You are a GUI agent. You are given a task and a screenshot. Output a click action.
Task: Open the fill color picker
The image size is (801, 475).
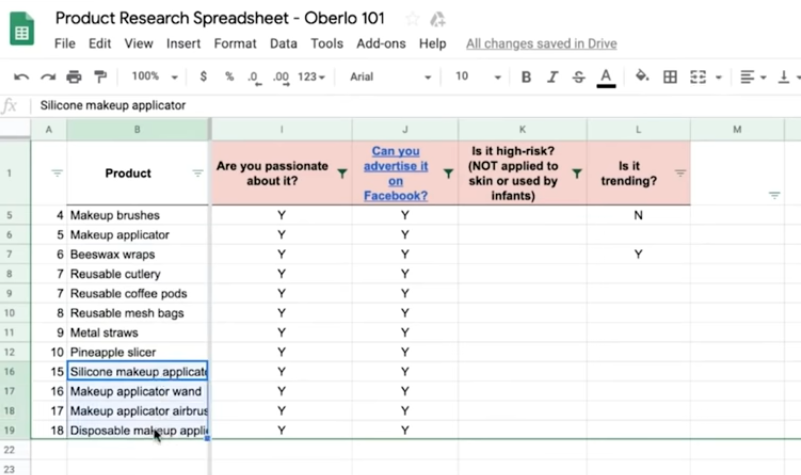642,77
